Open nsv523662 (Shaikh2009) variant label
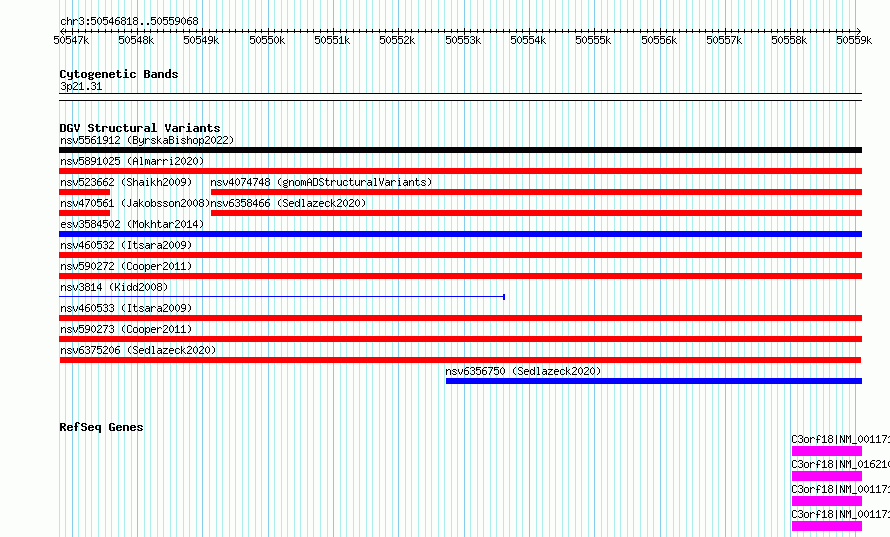890x537 pixels. 126,182
